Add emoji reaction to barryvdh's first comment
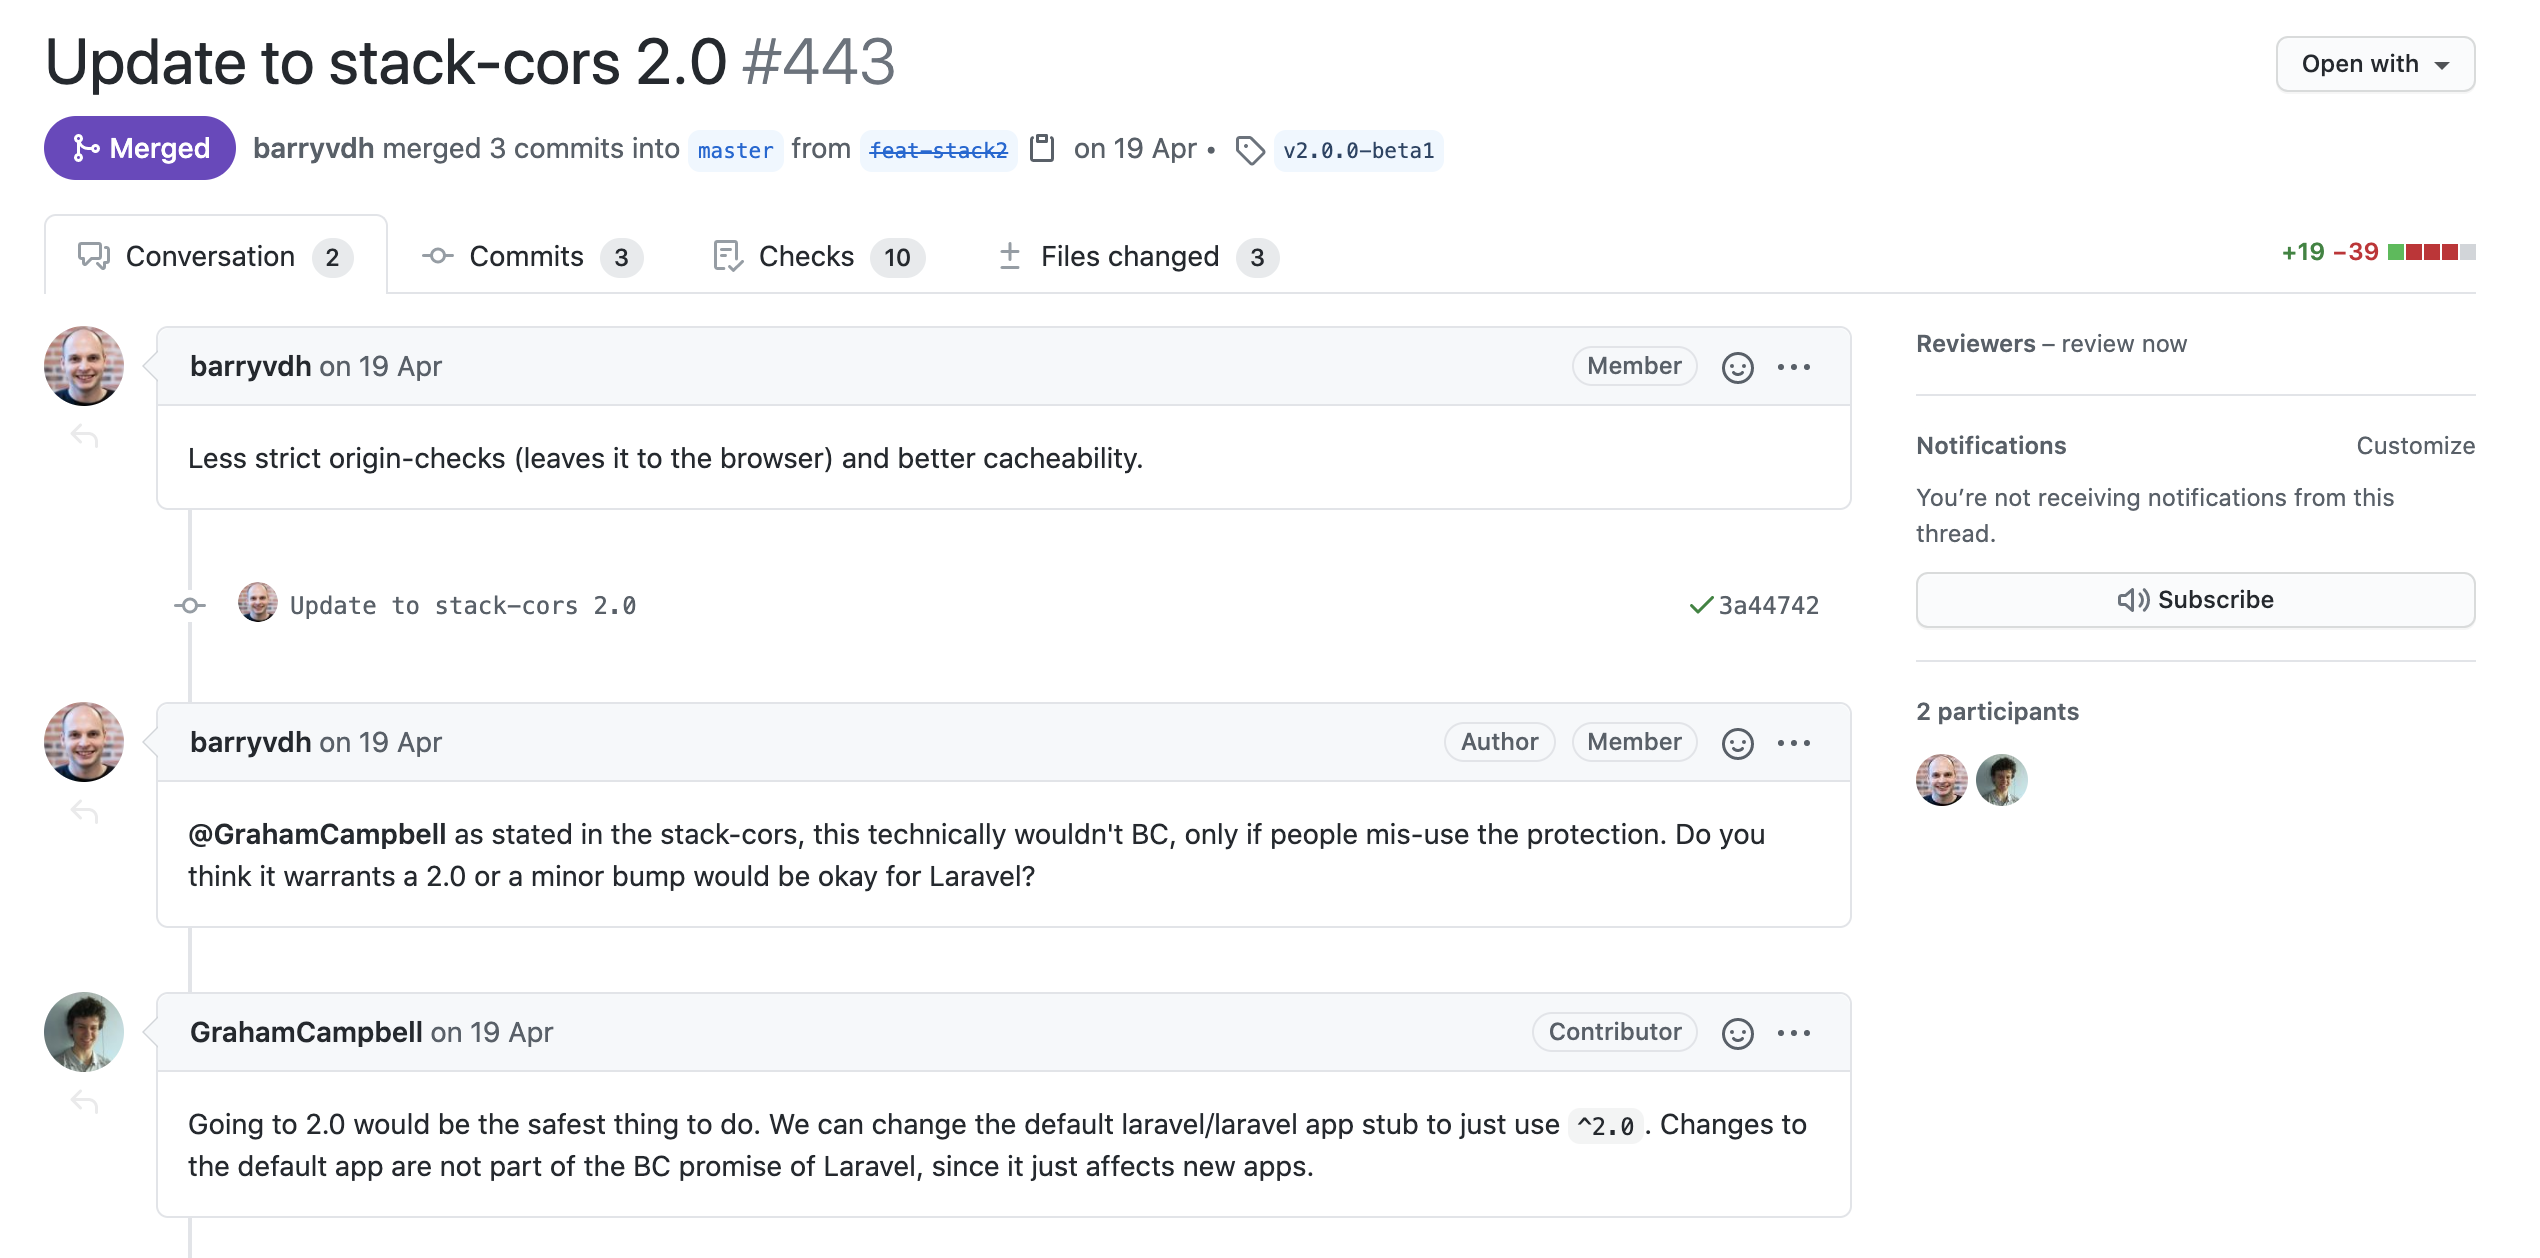Viewport: 2540px width, 1258px height. point(1738,366)
